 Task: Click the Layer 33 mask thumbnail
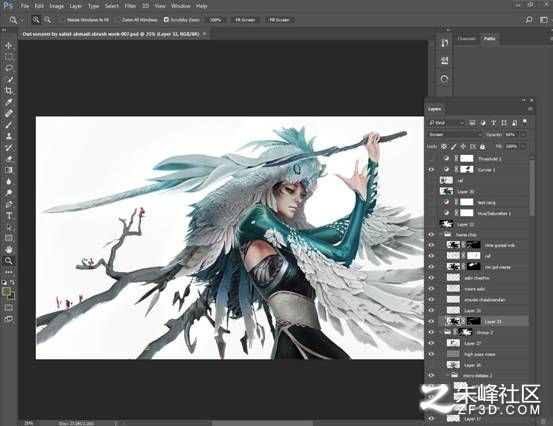point(474,321)
